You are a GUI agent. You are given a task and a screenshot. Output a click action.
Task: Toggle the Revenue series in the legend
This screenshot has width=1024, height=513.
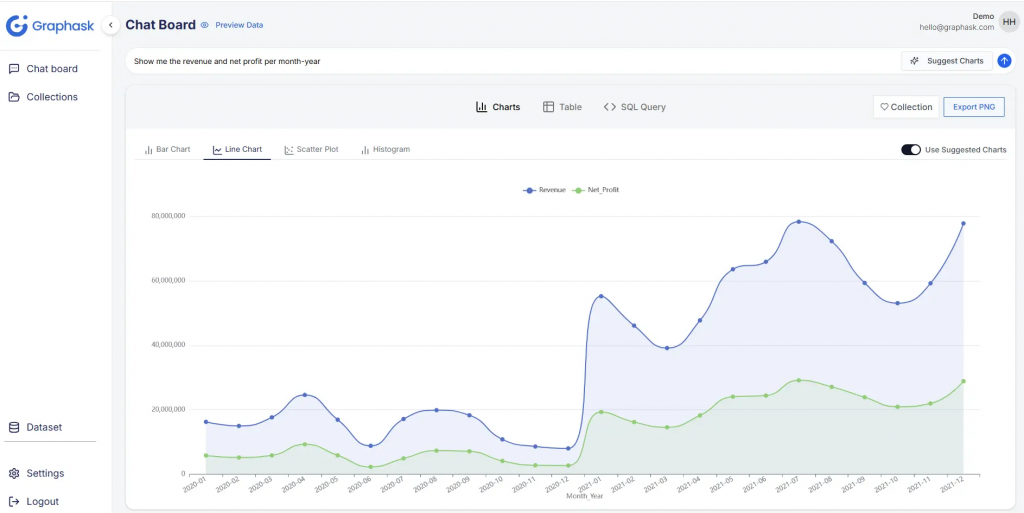(x=545, y=189)
